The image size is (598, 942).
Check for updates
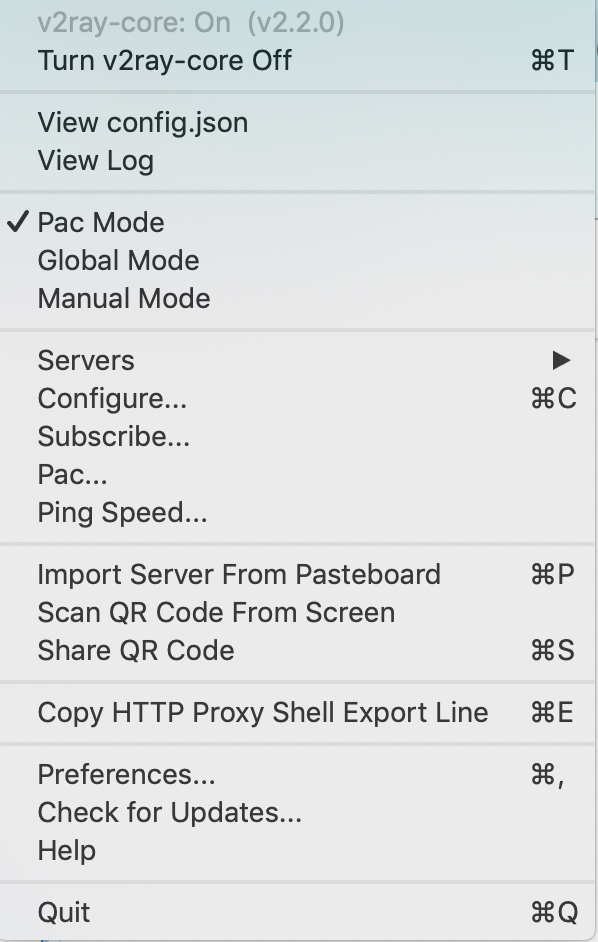pyautogui.click(x=170, y=812)
